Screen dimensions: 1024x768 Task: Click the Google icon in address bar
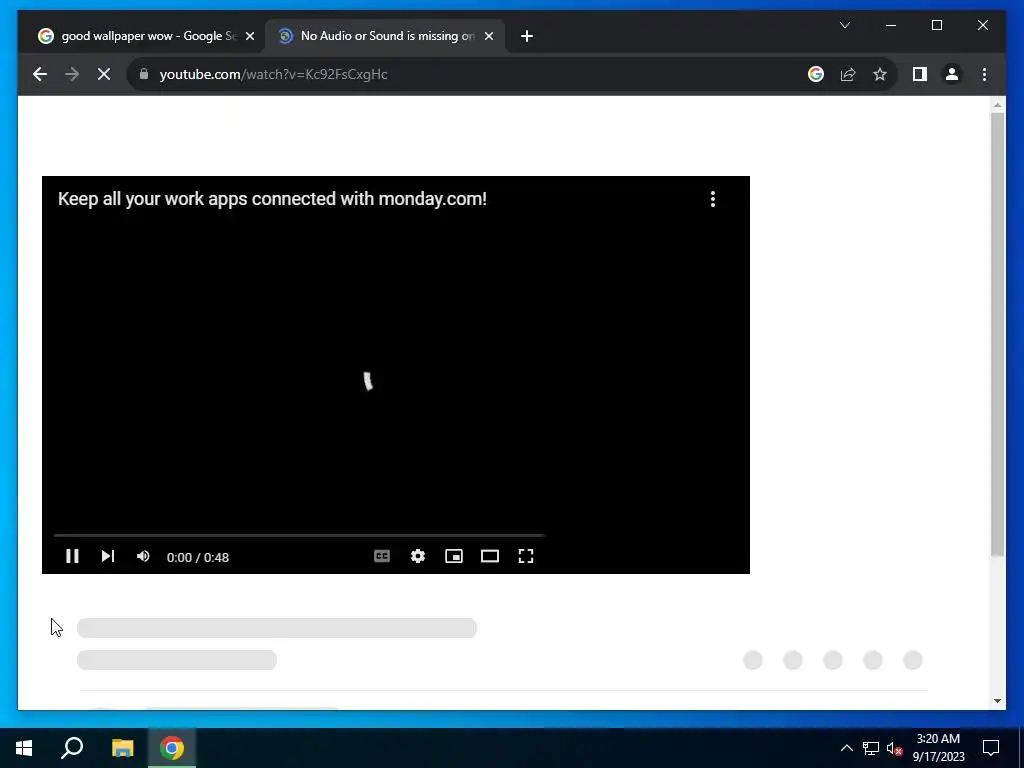pos(816,74)
